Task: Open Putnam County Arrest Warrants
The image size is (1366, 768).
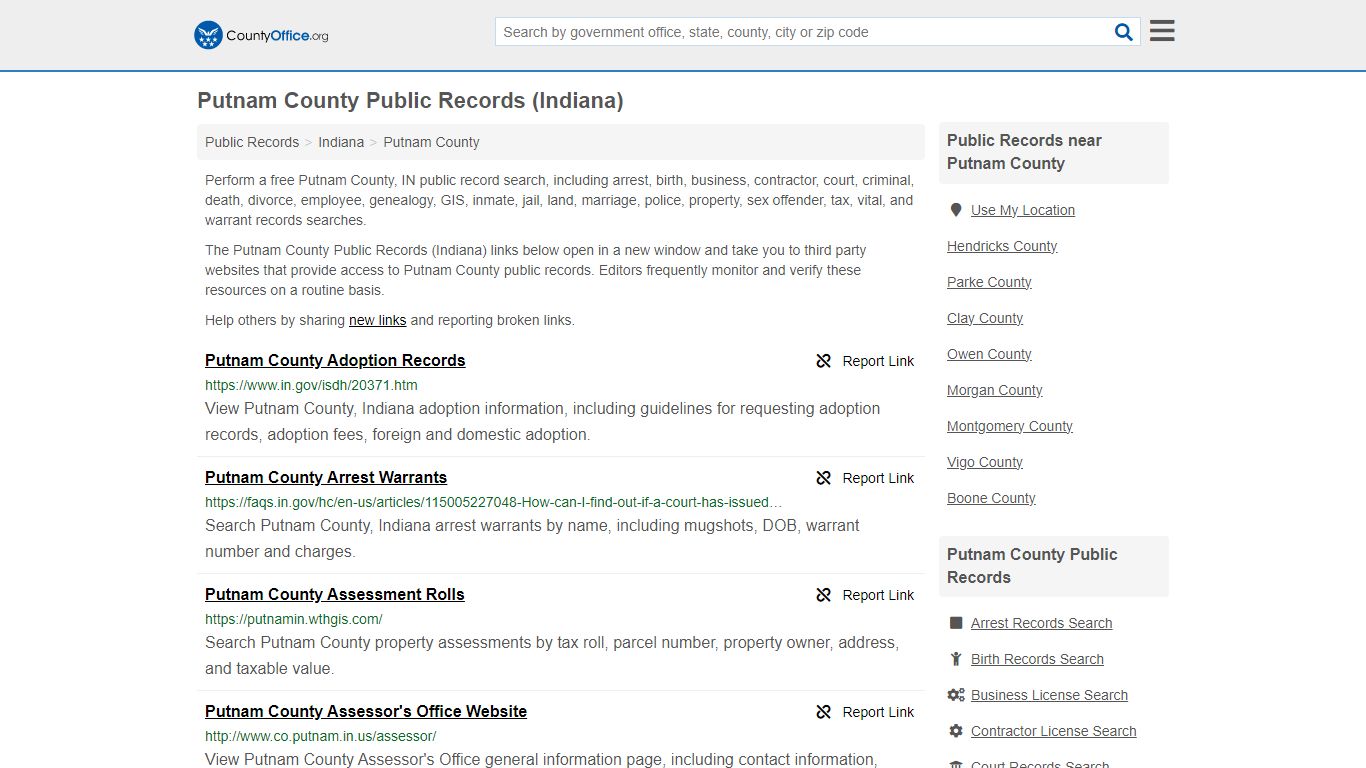Action: [x=326, y=478]
